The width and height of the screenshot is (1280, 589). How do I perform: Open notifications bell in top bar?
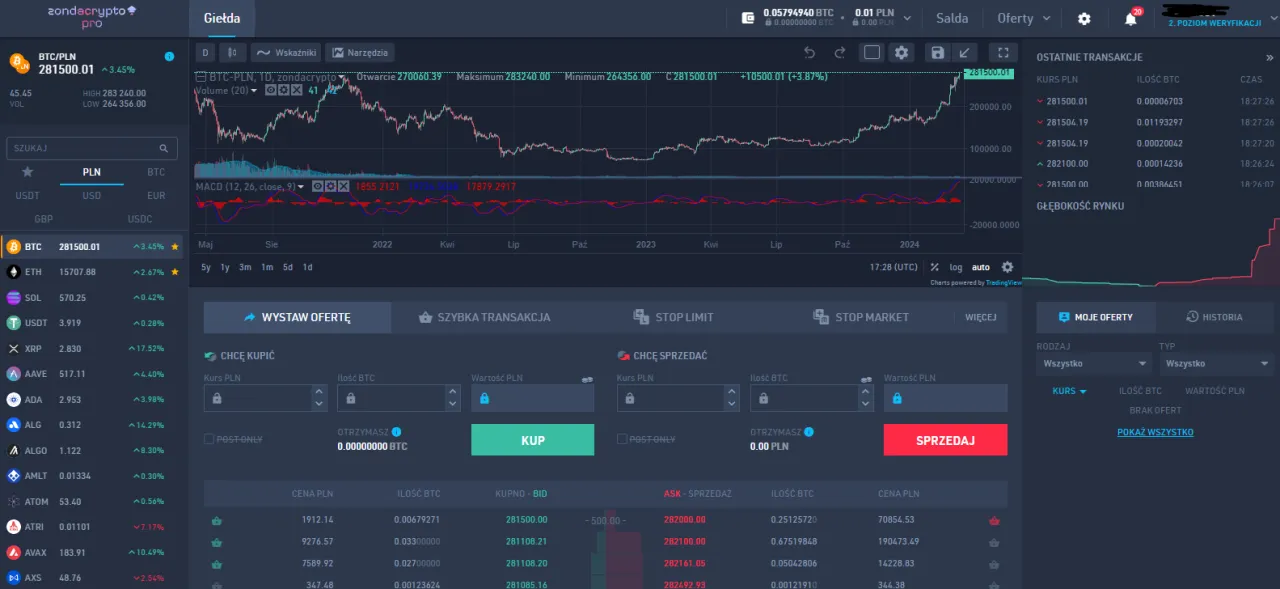point(1131,19)
